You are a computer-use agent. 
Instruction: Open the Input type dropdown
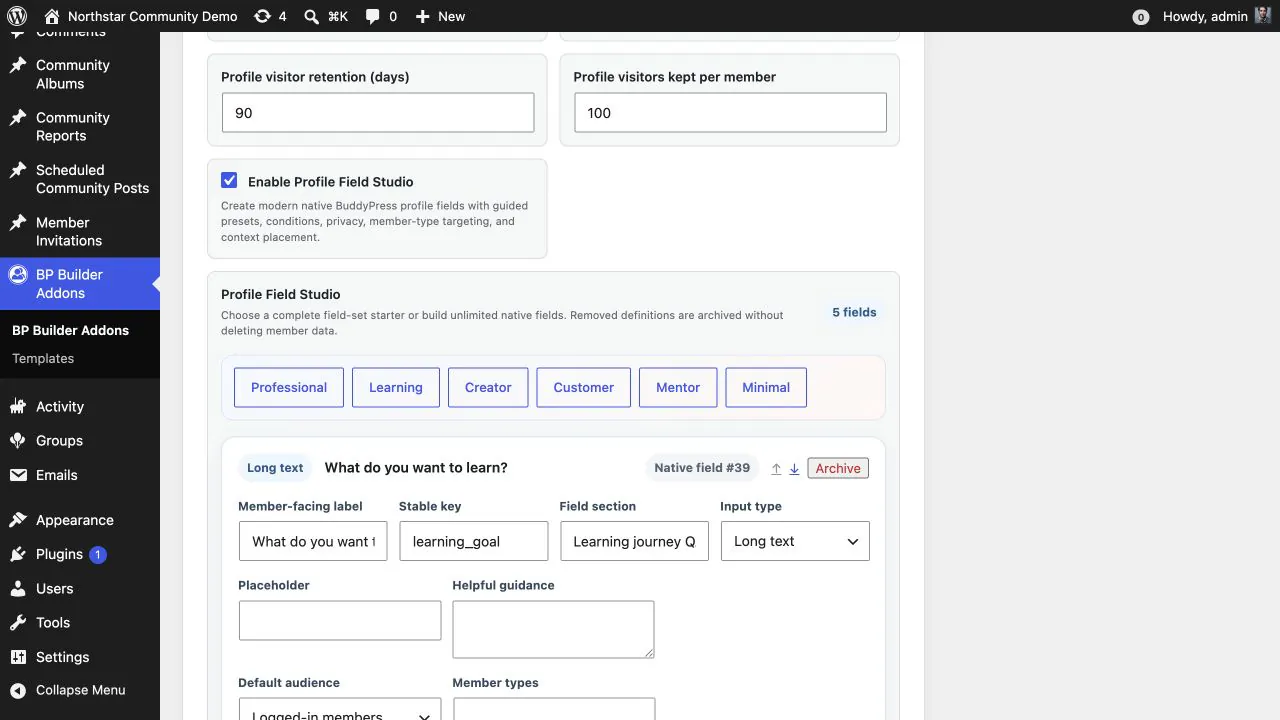(x=795, y=541)
